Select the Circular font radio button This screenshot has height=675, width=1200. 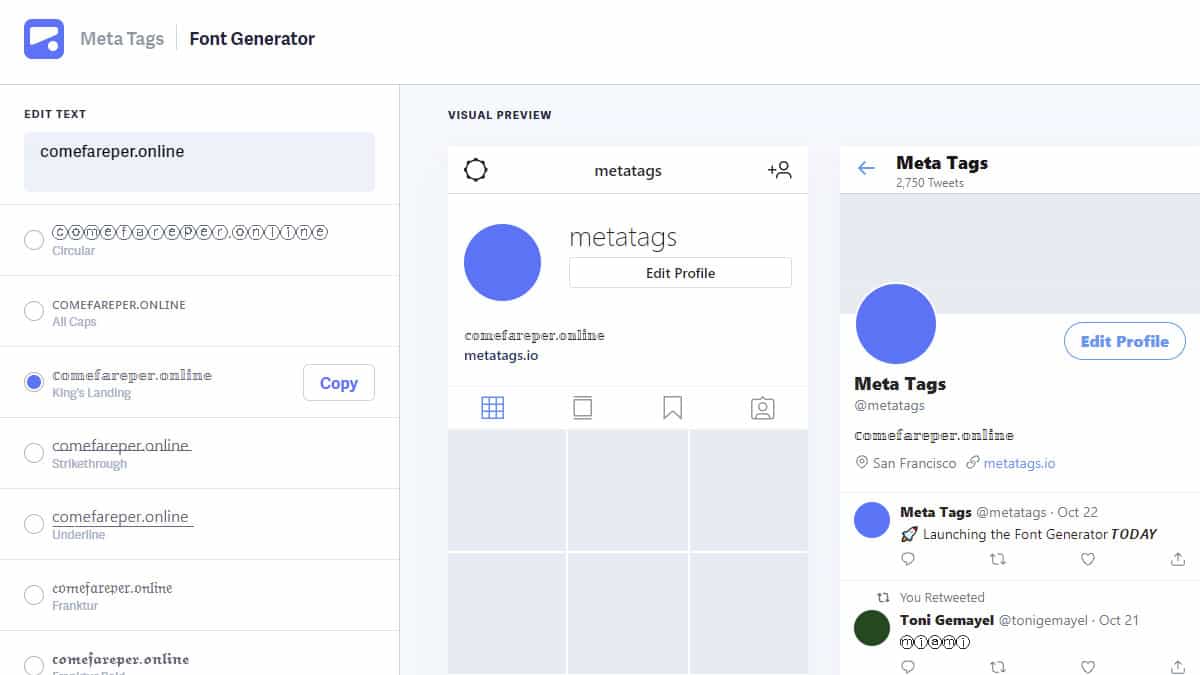pyautogui.click(x=34, y=240)
